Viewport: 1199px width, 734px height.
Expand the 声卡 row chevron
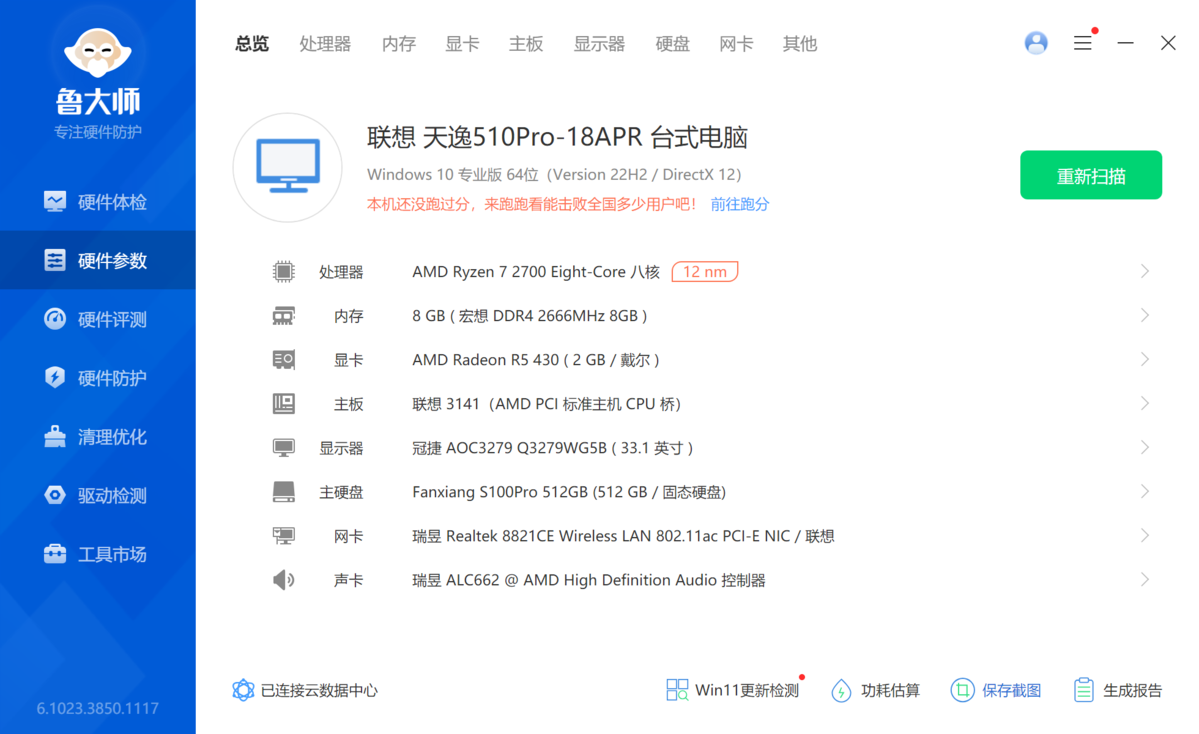click(x=1145, y=580)
